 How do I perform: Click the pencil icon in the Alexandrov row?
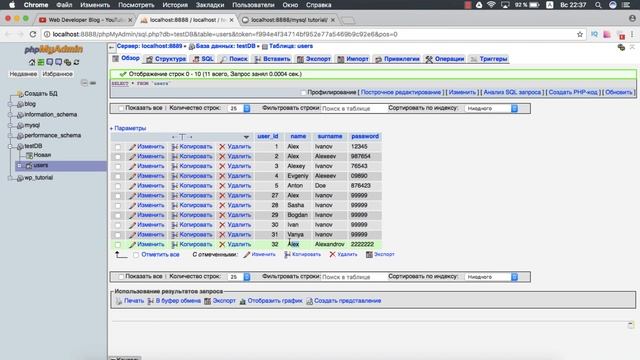pyautogui.click(x=132, y=244)
